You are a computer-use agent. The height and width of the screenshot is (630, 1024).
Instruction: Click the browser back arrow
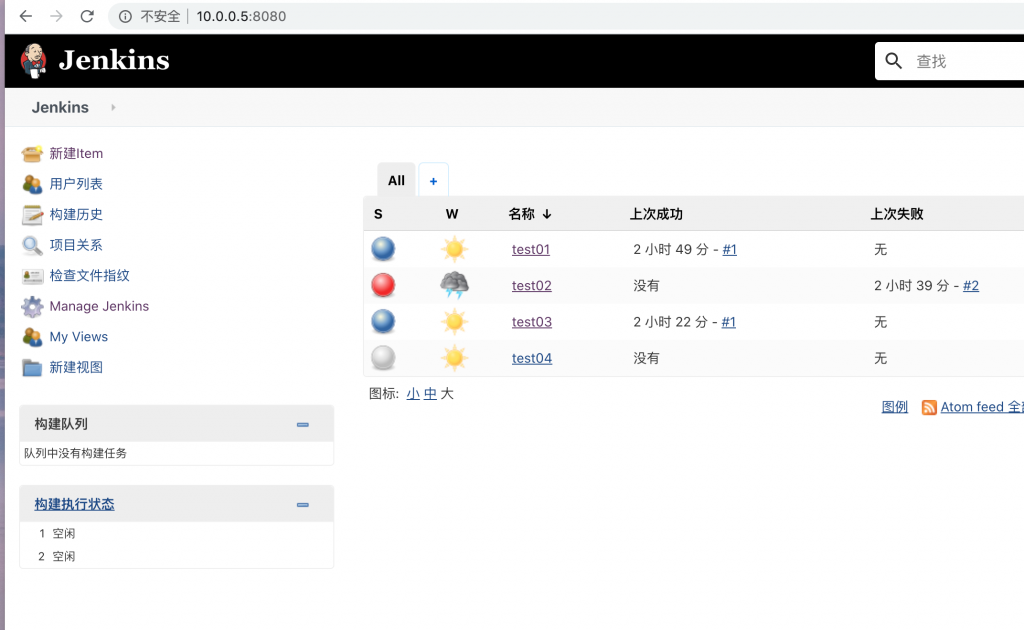point(26,16)
